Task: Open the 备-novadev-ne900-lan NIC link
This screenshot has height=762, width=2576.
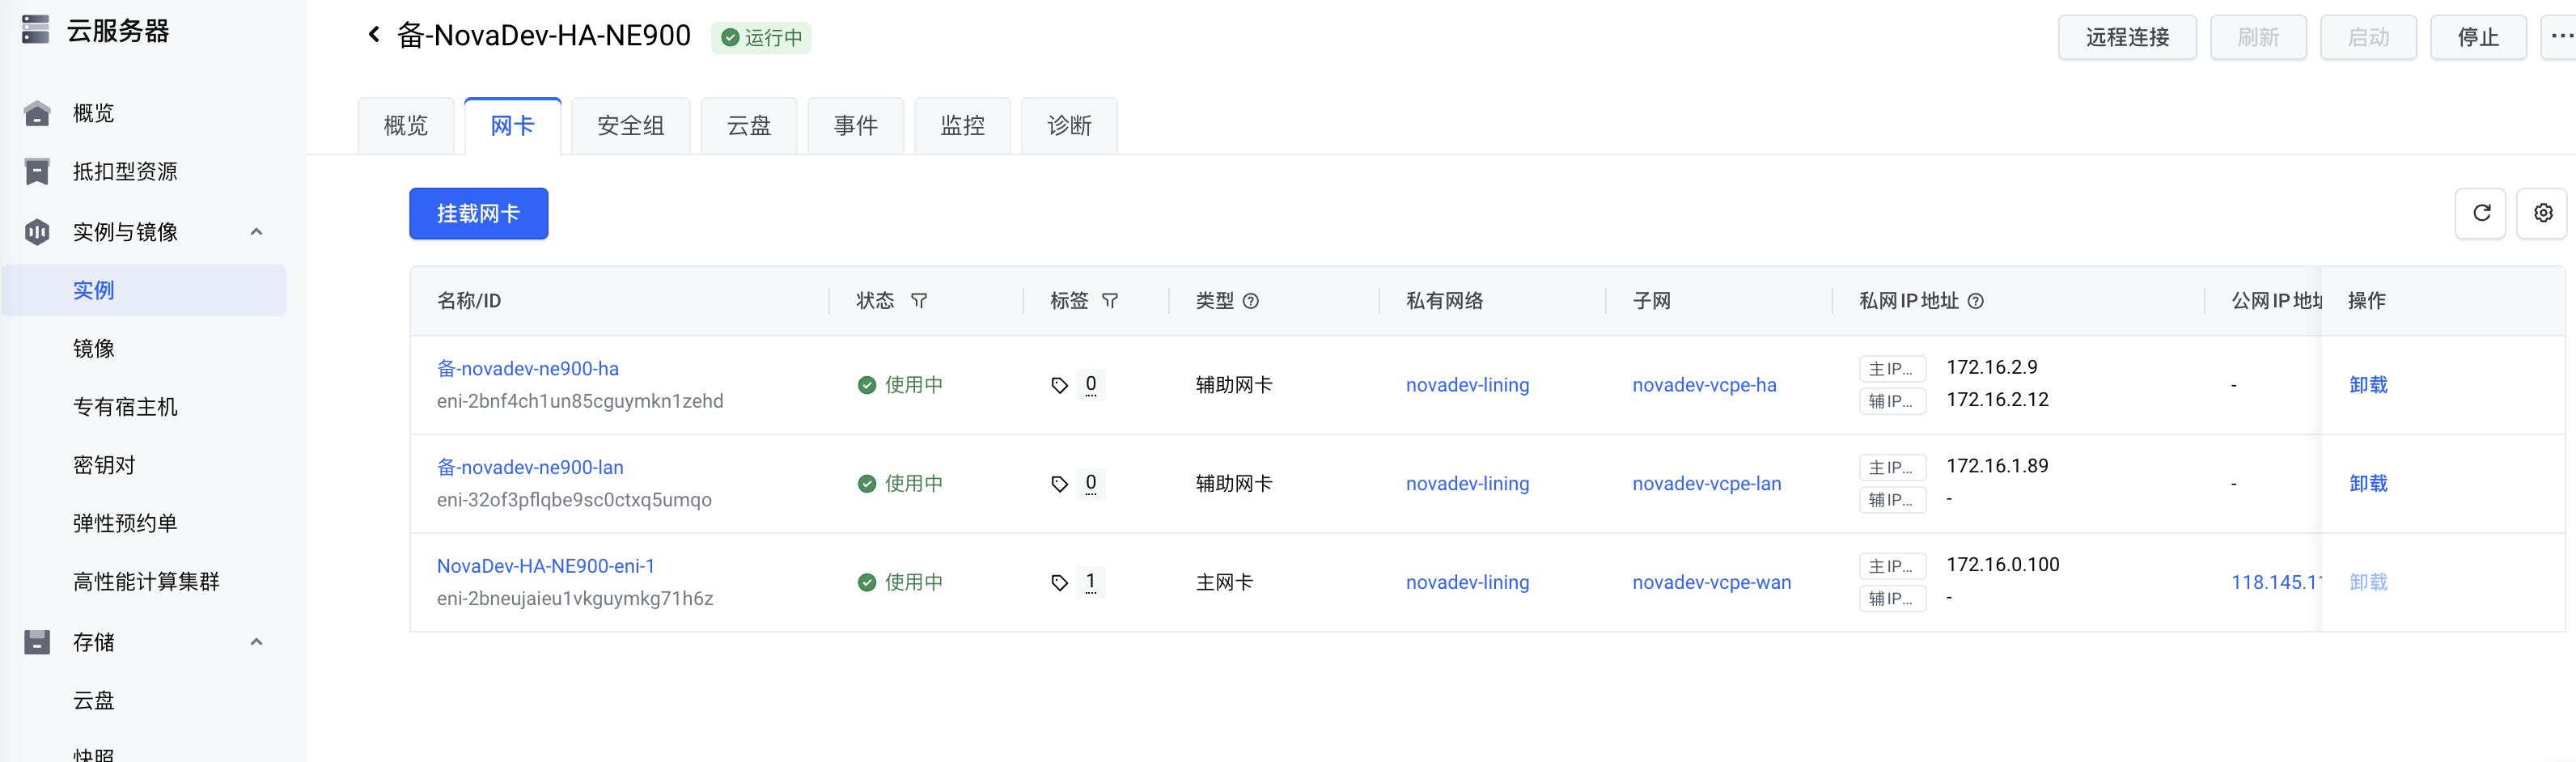Action: point(530,468)
